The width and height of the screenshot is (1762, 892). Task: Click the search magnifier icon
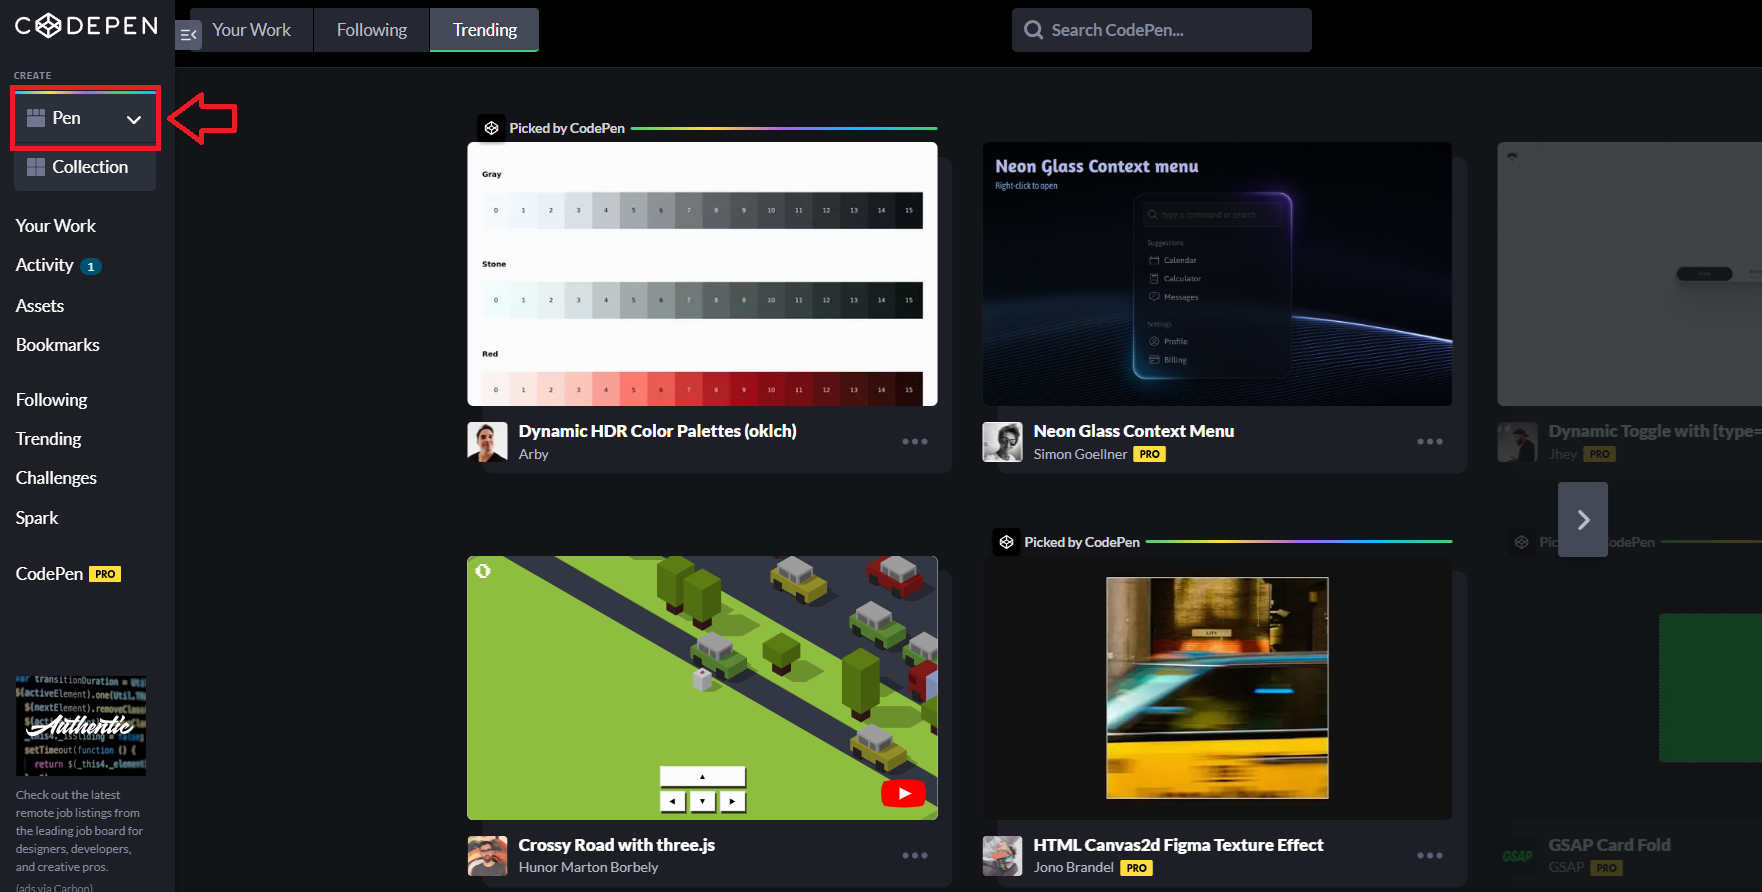pyautogui.click(x=1033, y=30)
